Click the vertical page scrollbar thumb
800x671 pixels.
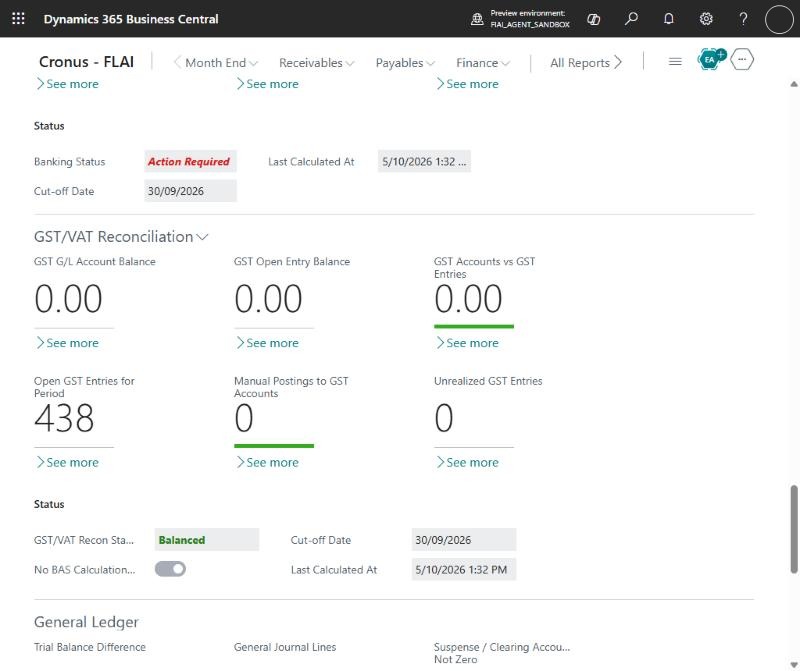click(x=794, y=529)
